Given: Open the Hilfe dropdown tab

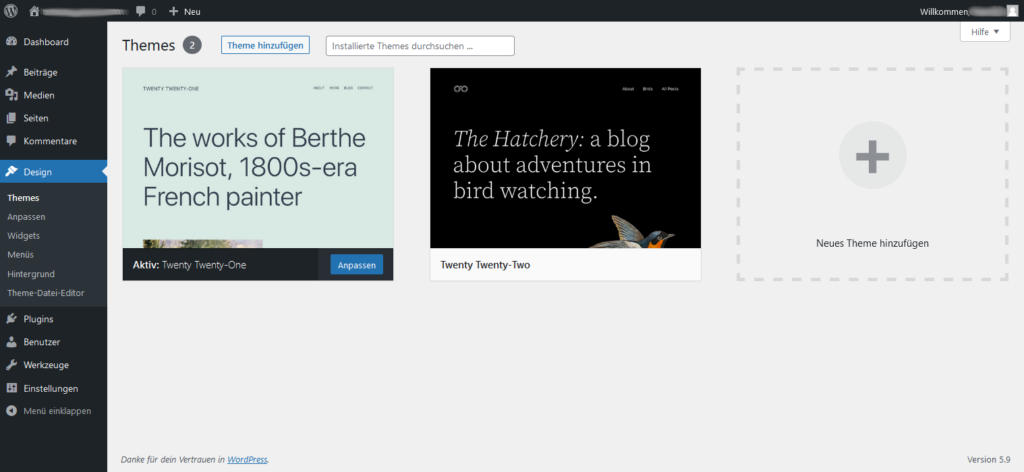Looking at the screenshot, I should point(985,31).
